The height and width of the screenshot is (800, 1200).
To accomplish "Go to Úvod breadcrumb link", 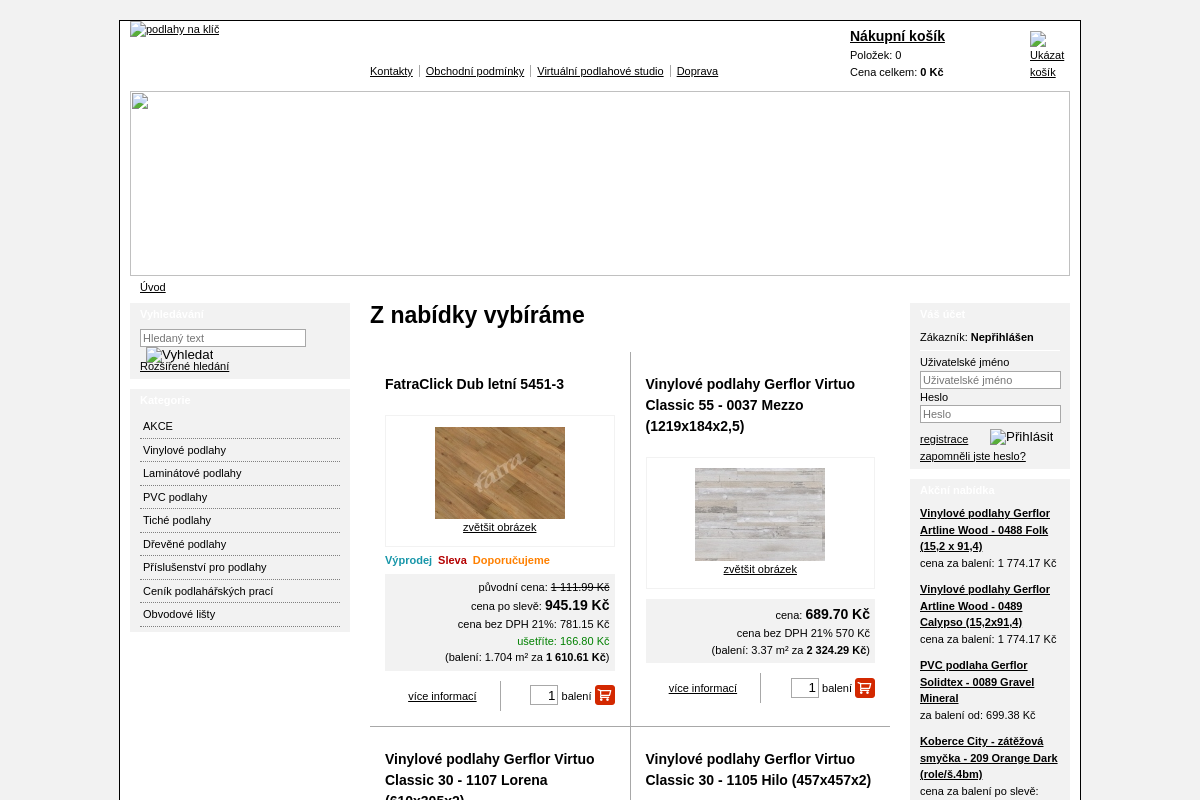I will (153, 287).
